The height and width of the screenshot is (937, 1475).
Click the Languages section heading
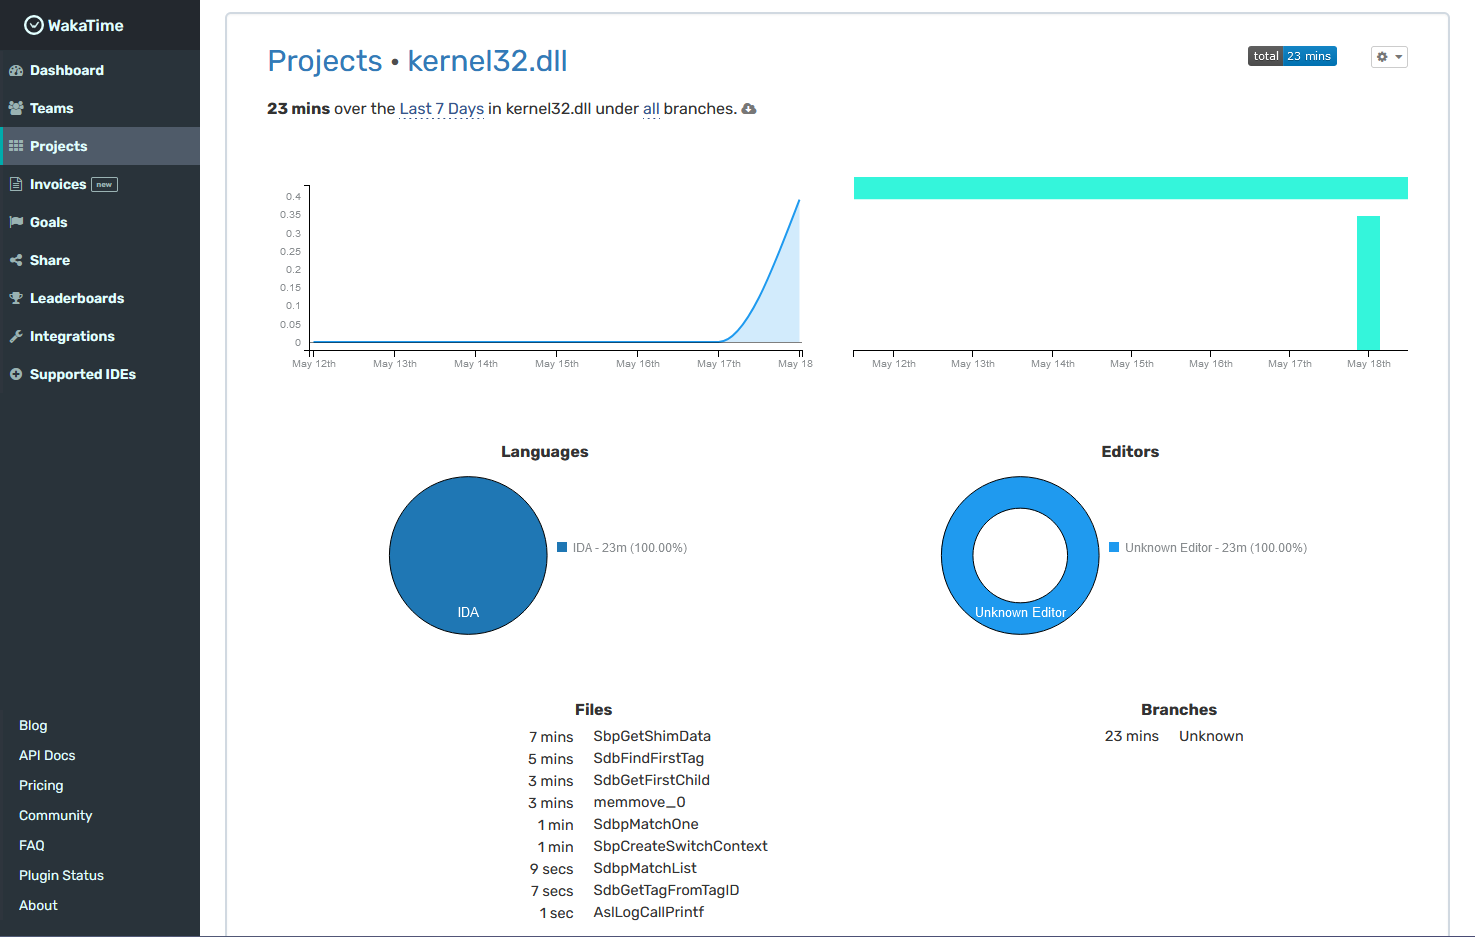click(544, 452)
